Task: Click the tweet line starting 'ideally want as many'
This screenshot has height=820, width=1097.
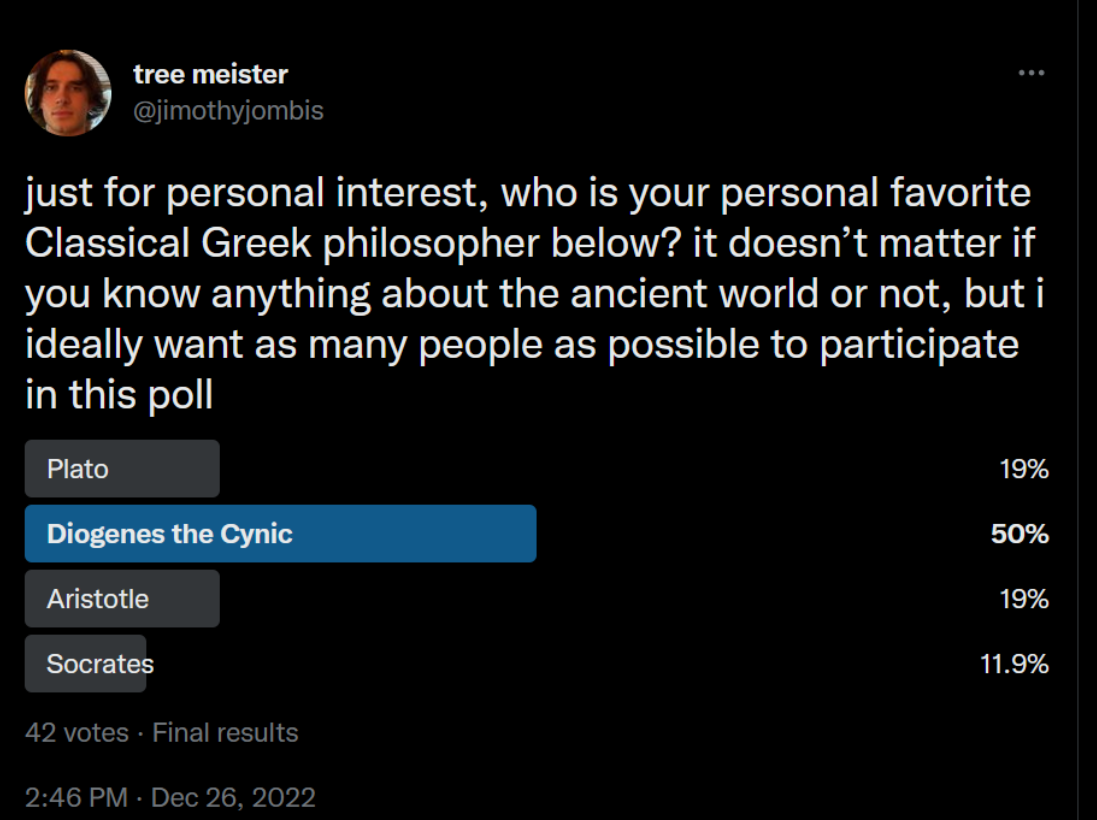Action: [x=522, y=345]
